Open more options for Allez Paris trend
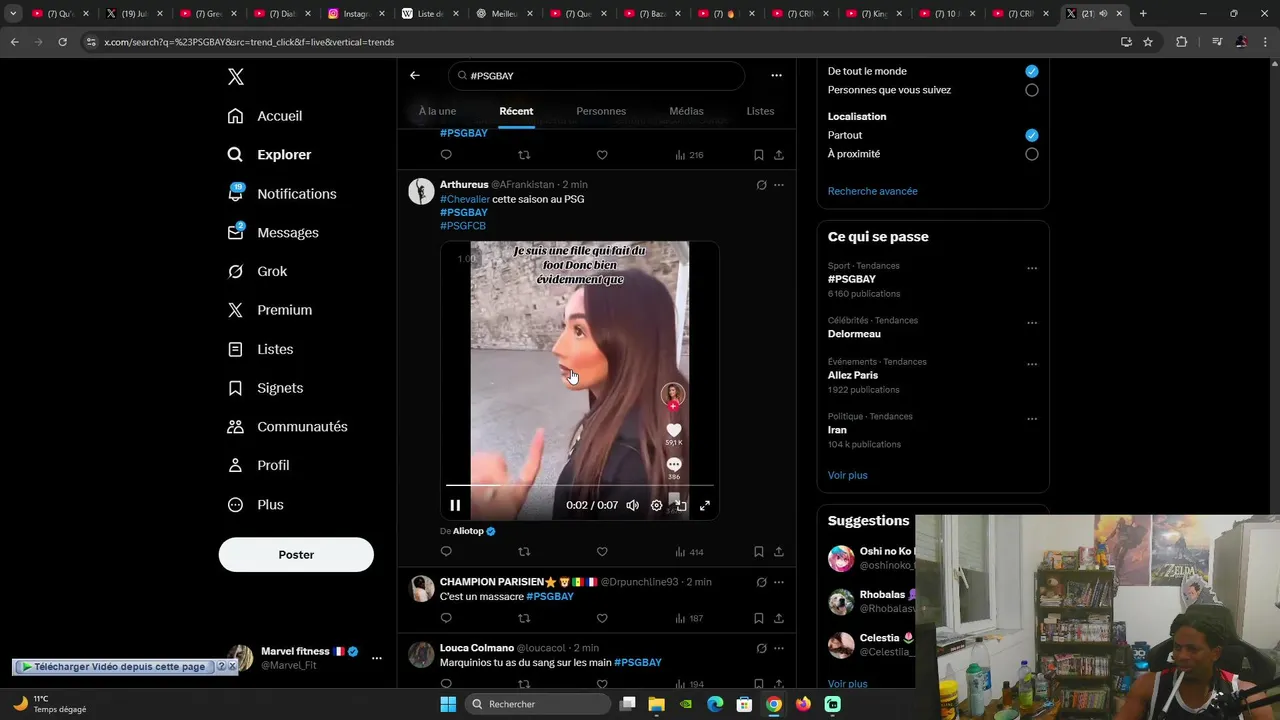The width and height of the screenshot is (1280, 720). (x=1032, y=364)
